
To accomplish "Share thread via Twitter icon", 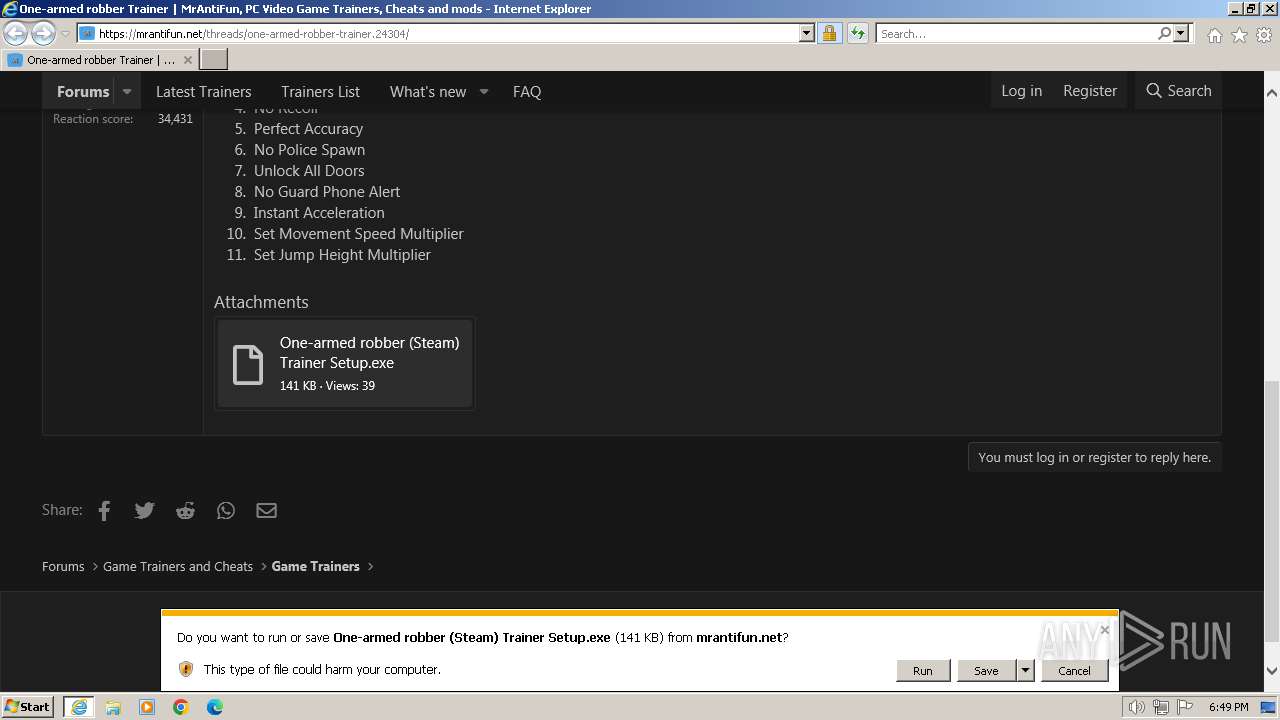I will click(145, 510).
